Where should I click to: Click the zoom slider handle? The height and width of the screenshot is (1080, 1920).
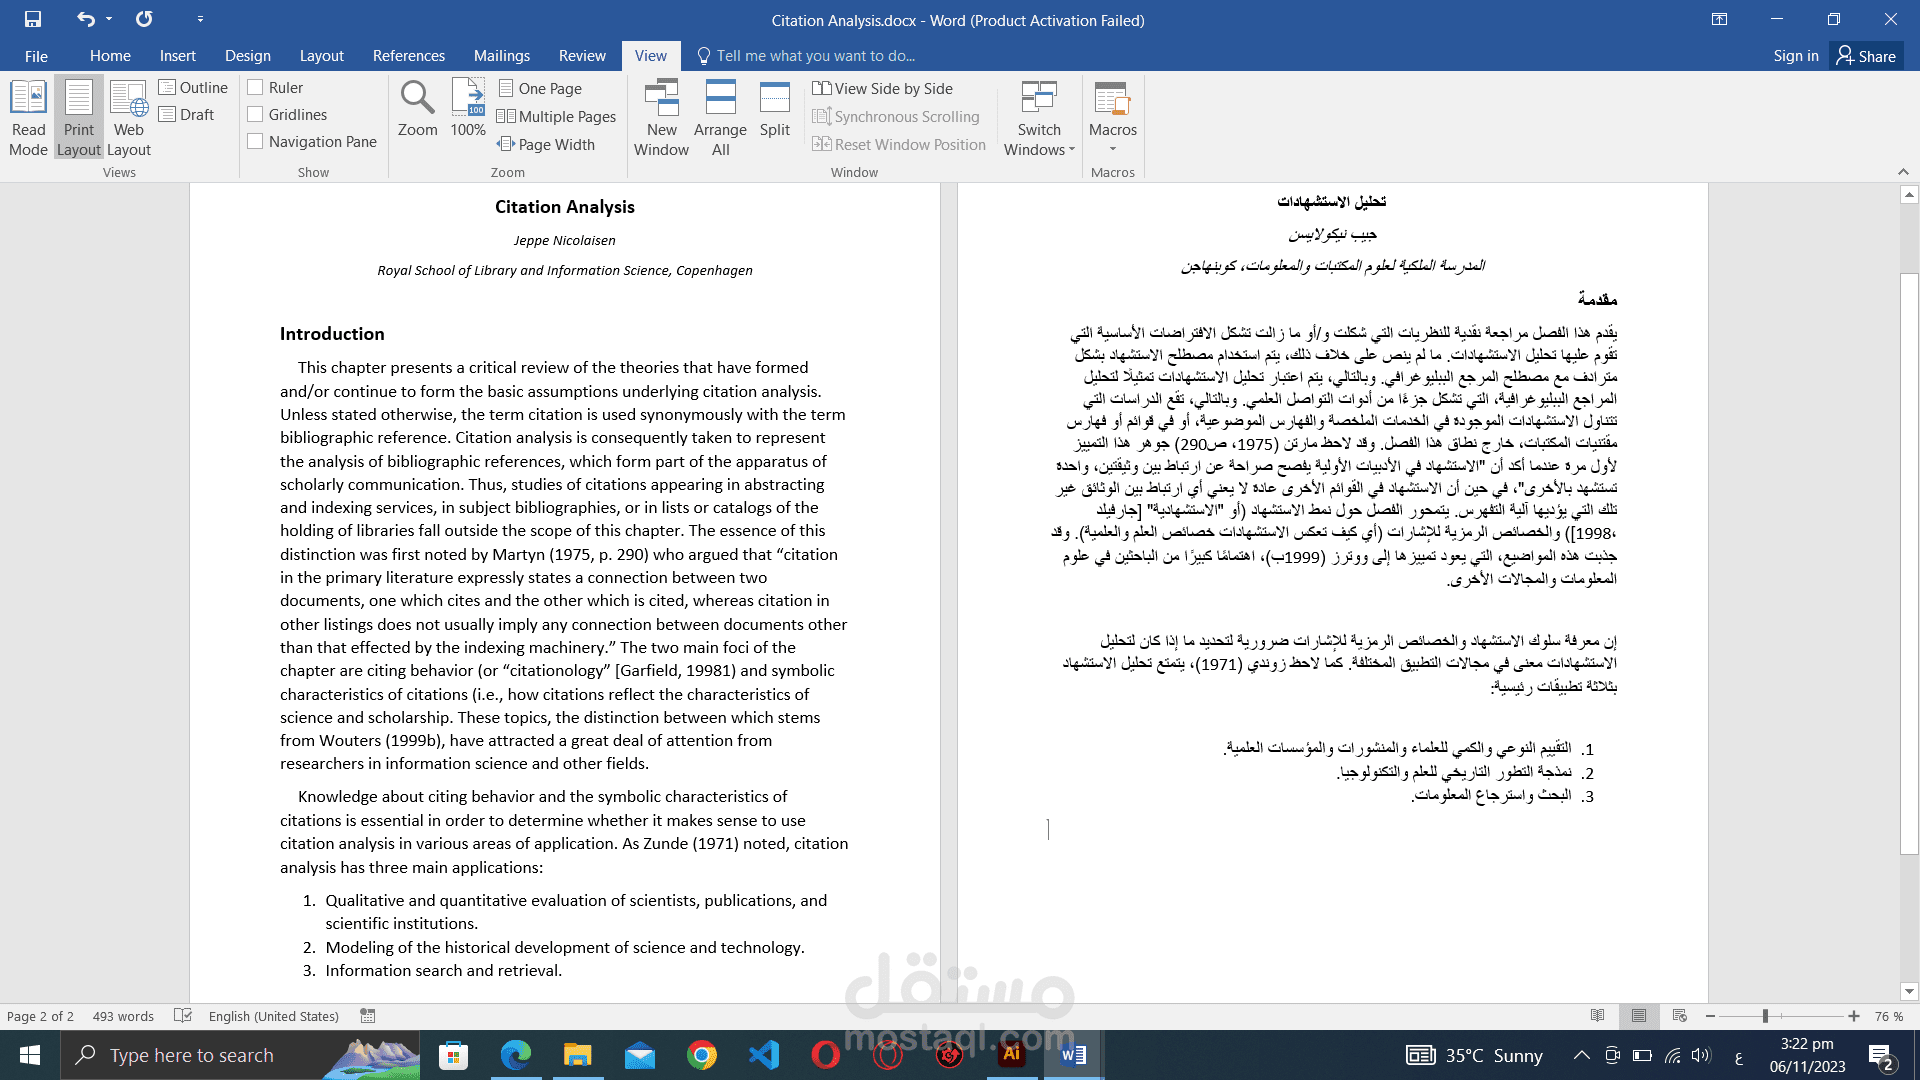pos(1765,1016)
